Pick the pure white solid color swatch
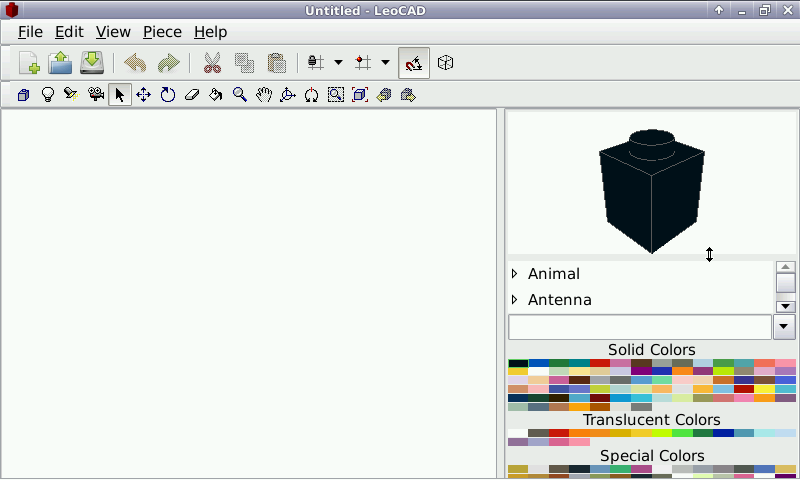Image resolution: width=800 pixels, height=480 pixels. [539, 371]
